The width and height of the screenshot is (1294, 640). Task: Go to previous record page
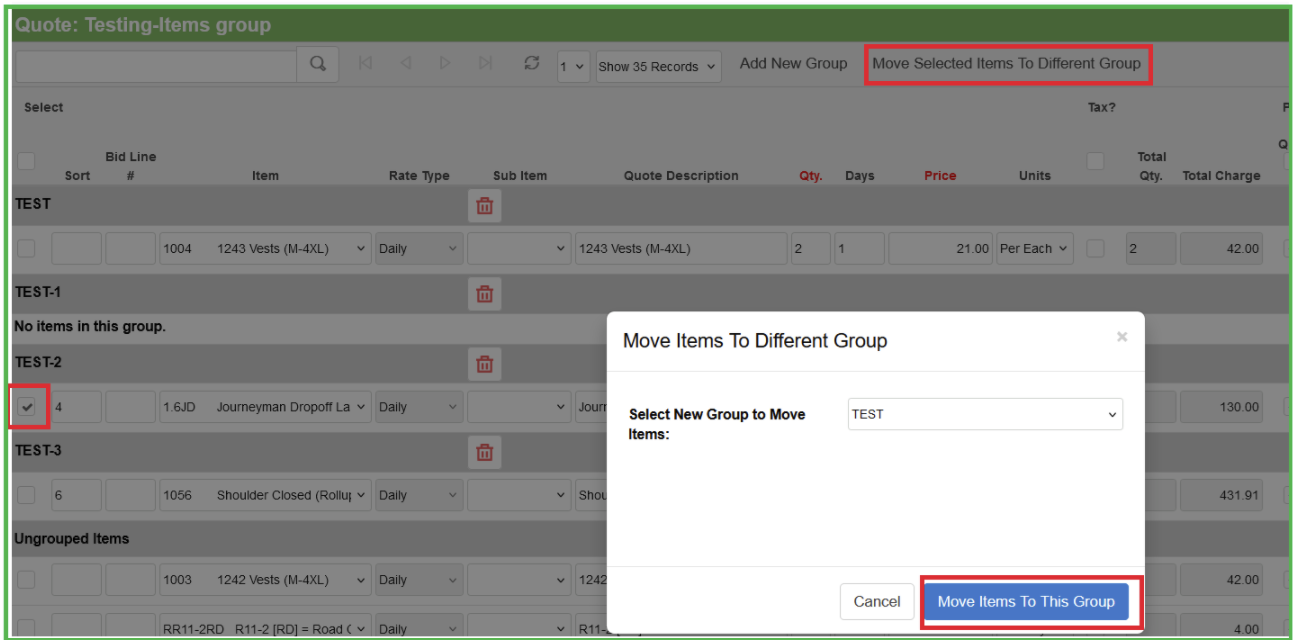[x=406, y=64]
